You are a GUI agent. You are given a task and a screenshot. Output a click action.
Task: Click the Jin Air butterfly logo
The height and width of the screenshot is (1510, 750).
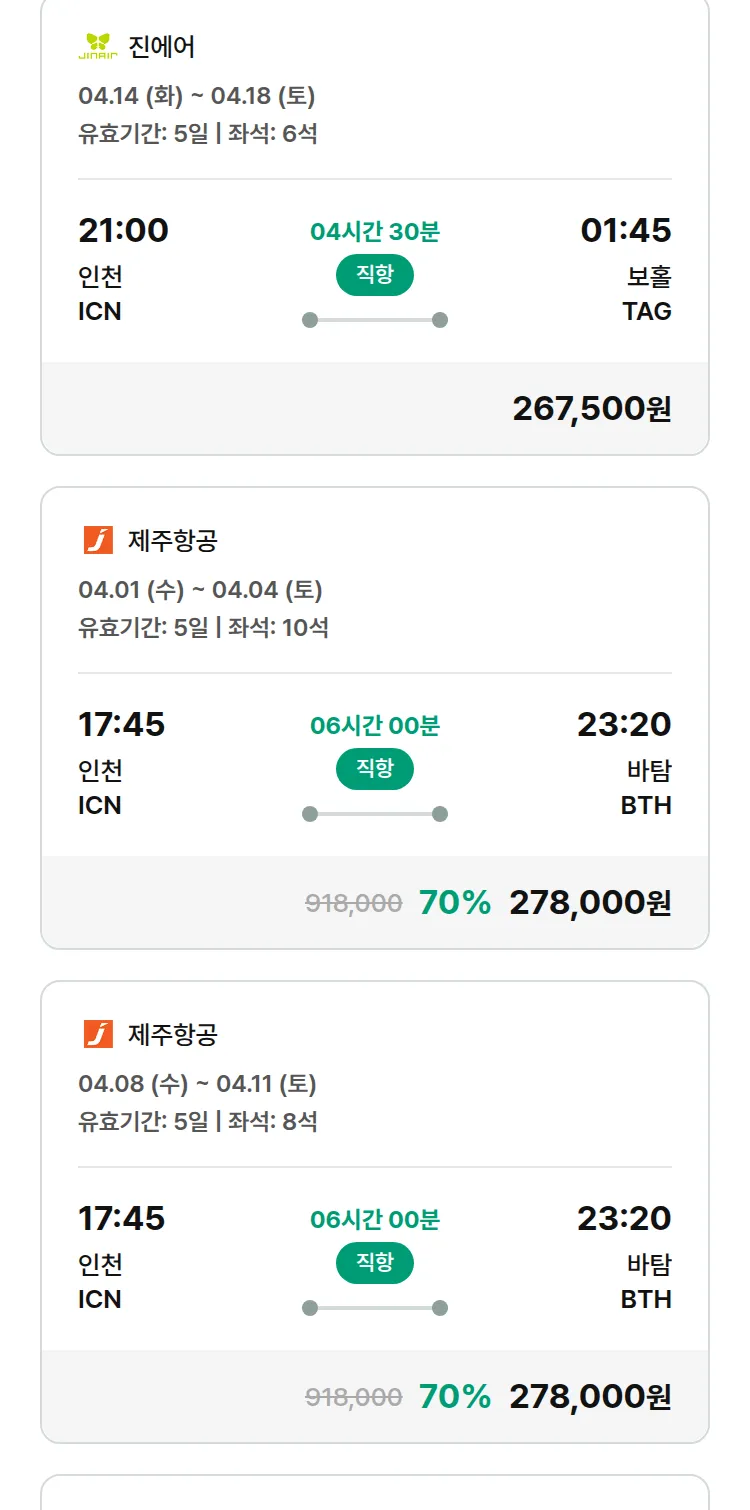(97, 46)
